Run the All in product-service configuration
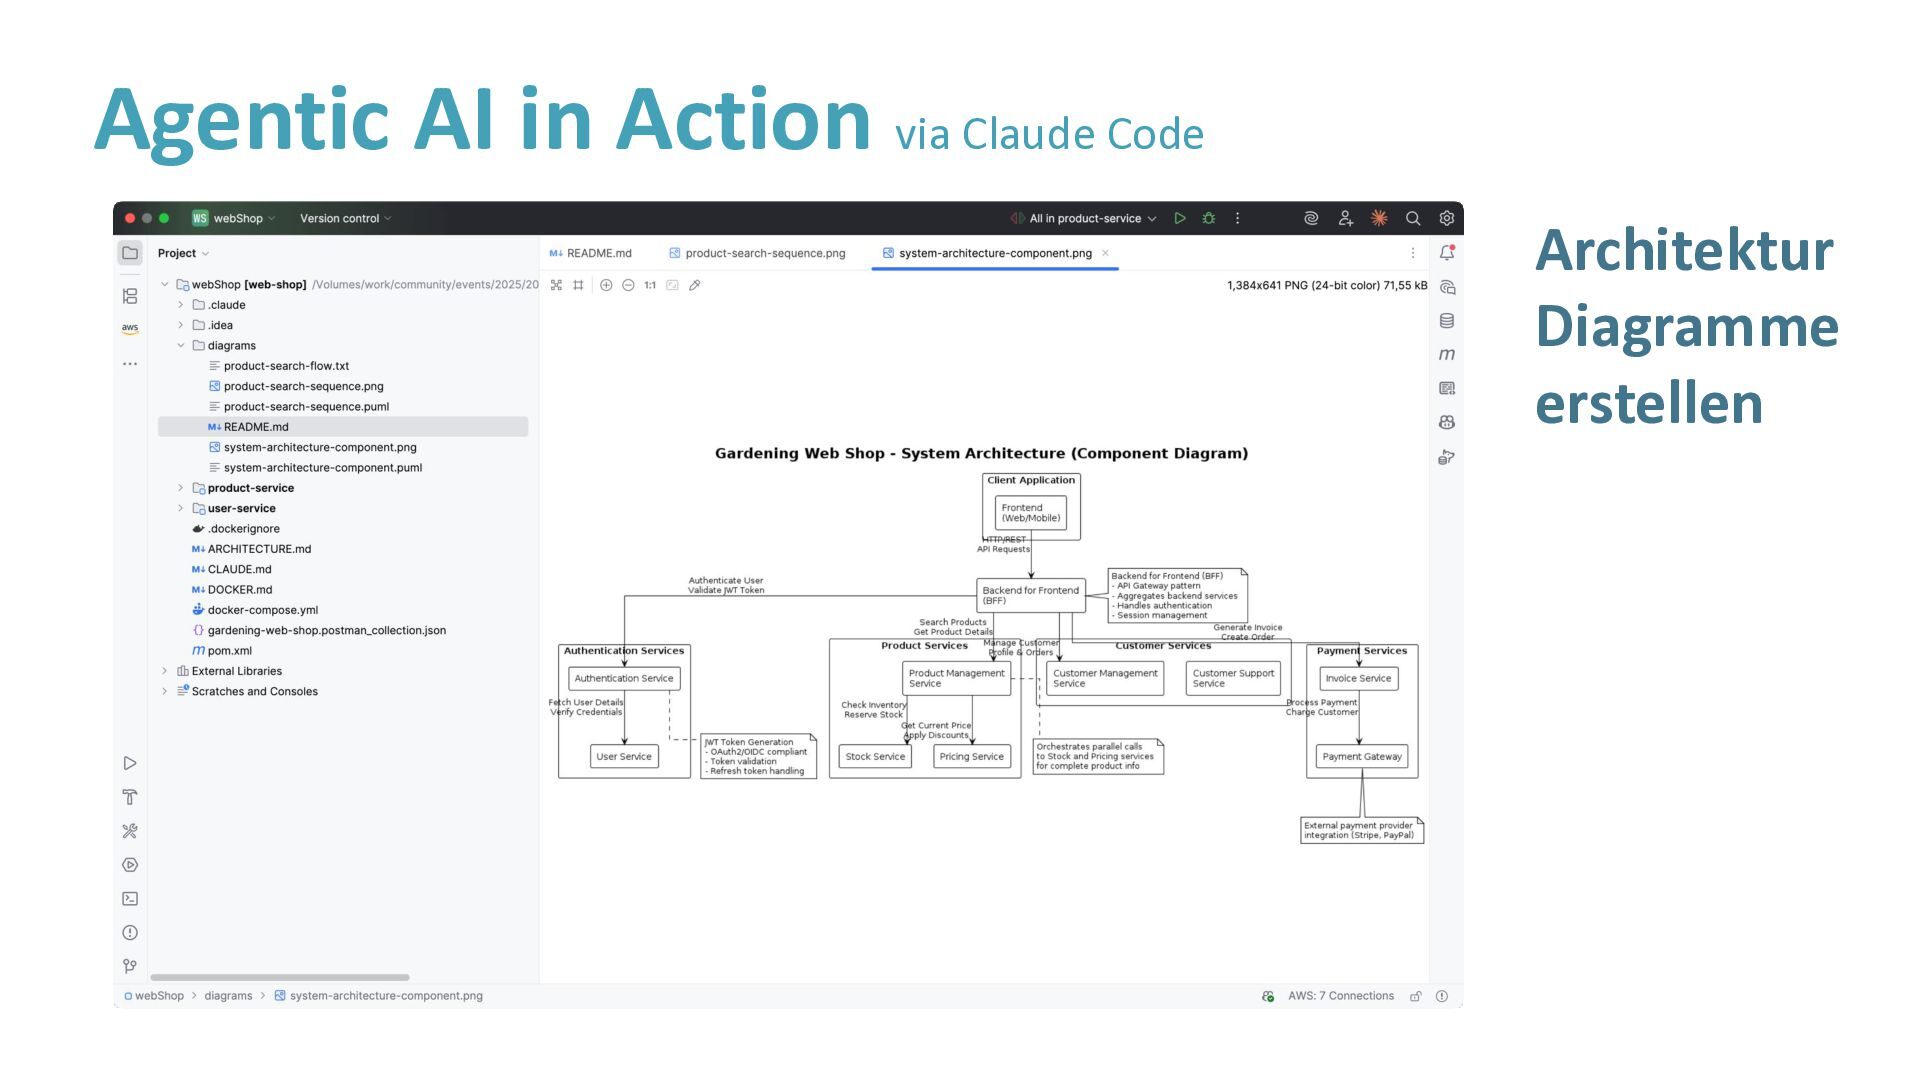 click(1180, 218)
